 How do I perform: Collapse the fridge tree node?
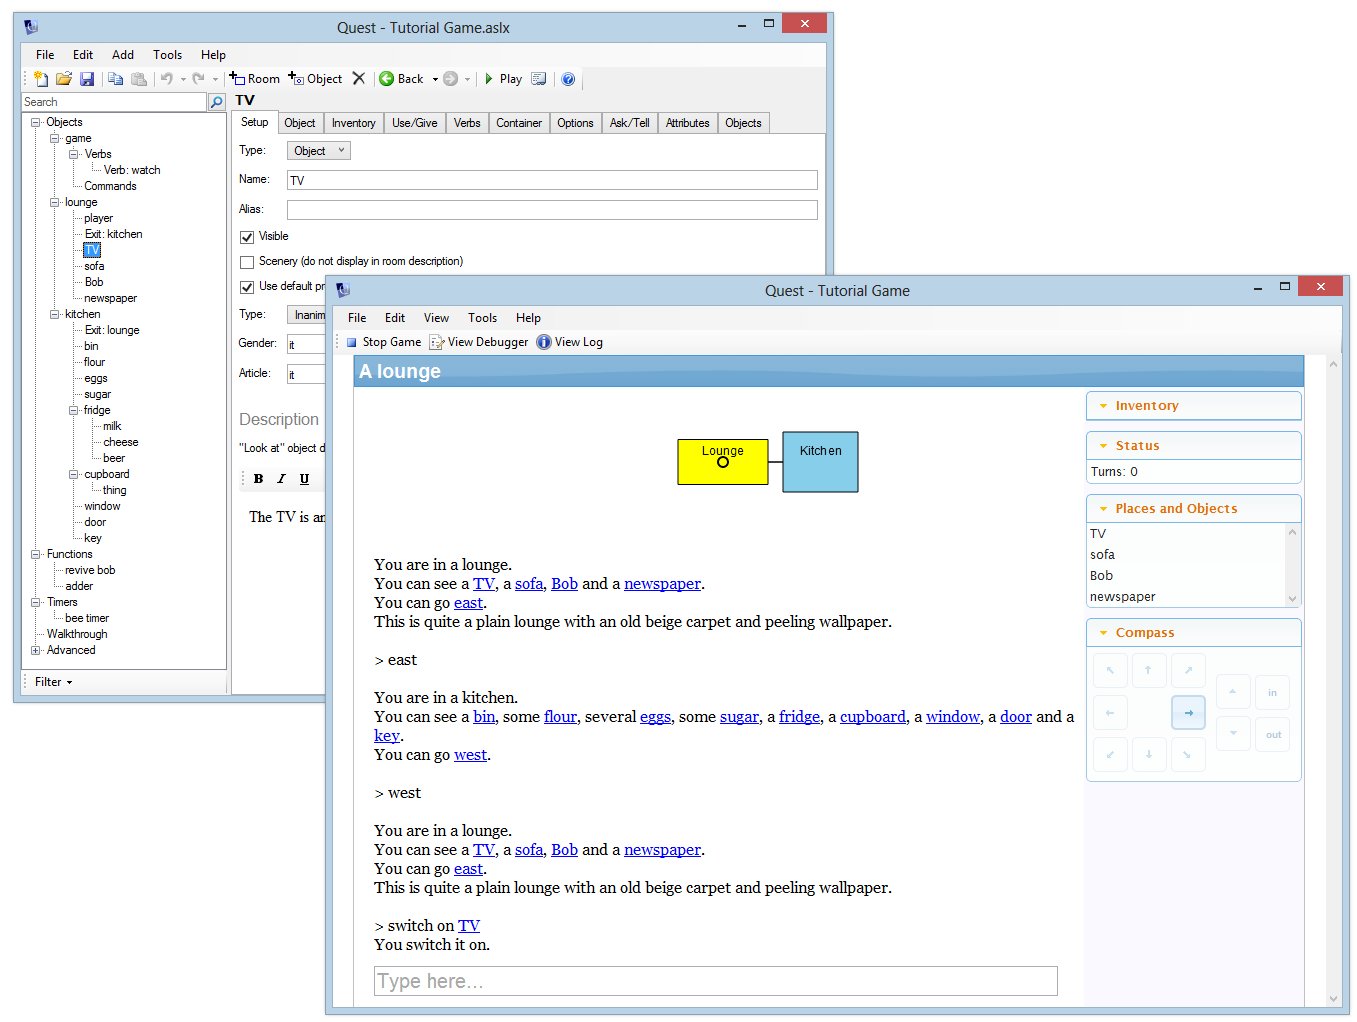click(x=74, y=410)
